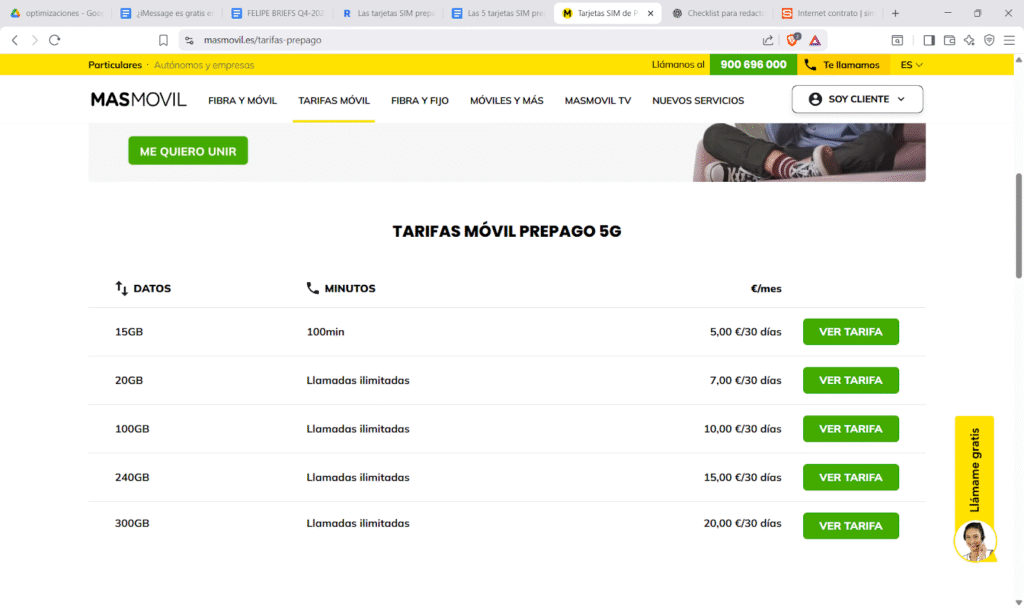
Task: Open the ES language selector
Action: [x=911, y=65]
